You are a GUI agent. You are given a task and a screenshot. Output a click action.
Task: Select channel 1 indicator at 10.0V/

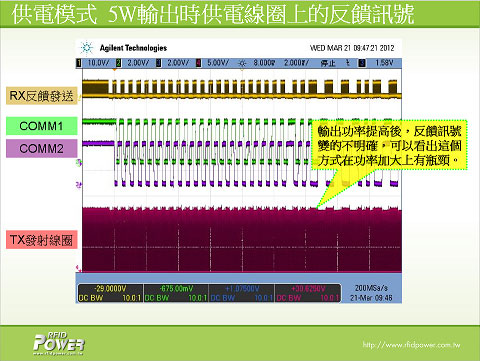[x=79, y=63]
